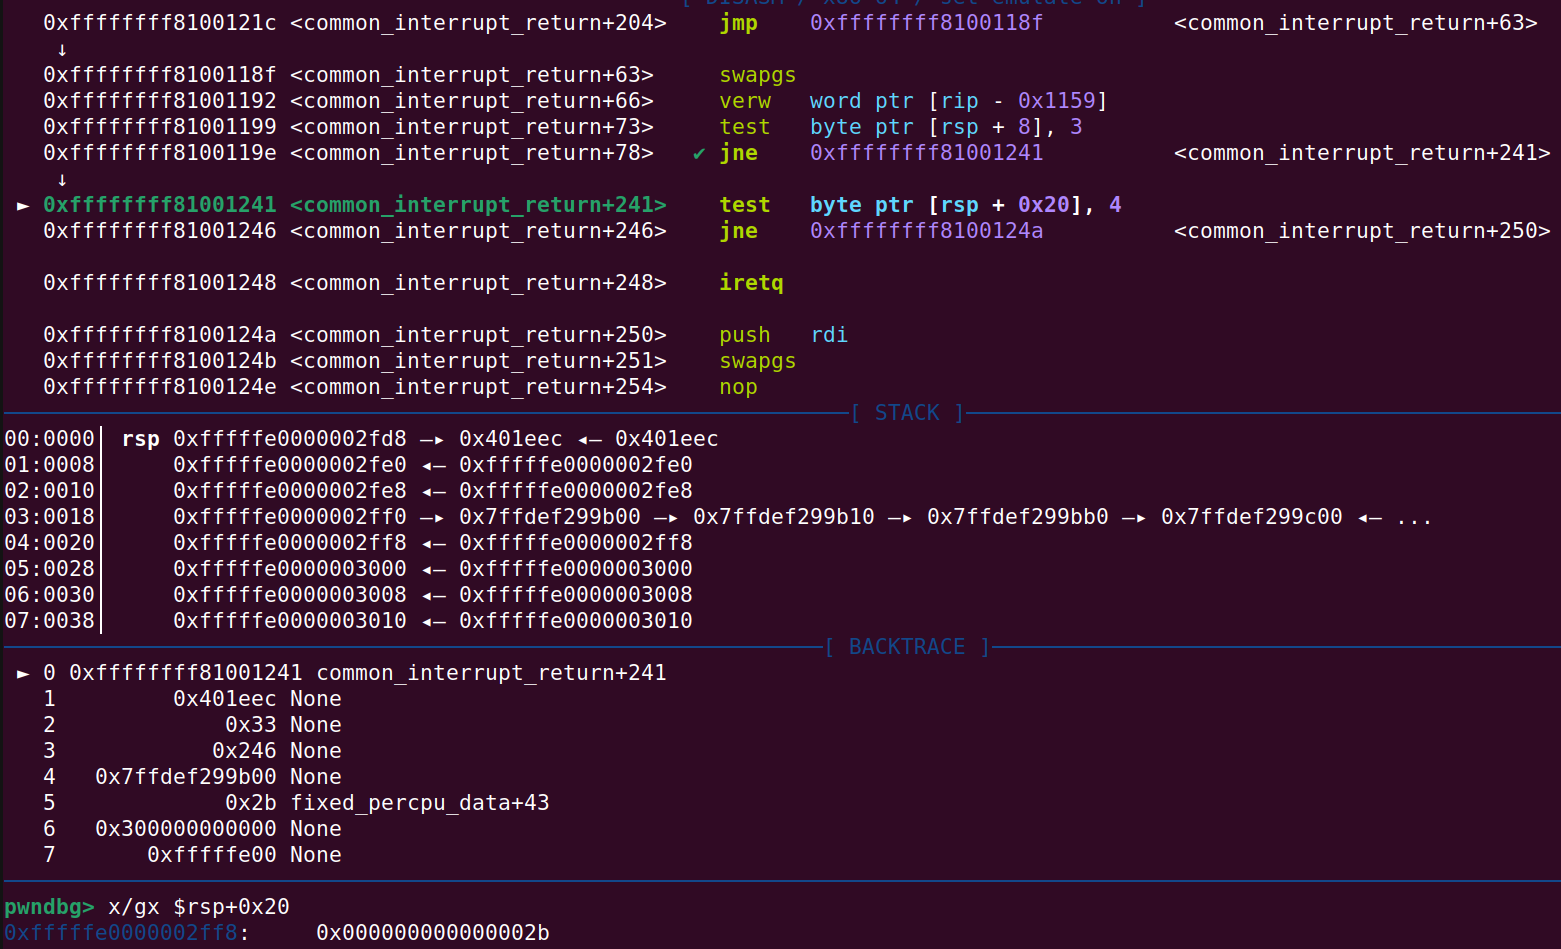Click the down arrow below common_interrupt_return+204

[62, 49]
